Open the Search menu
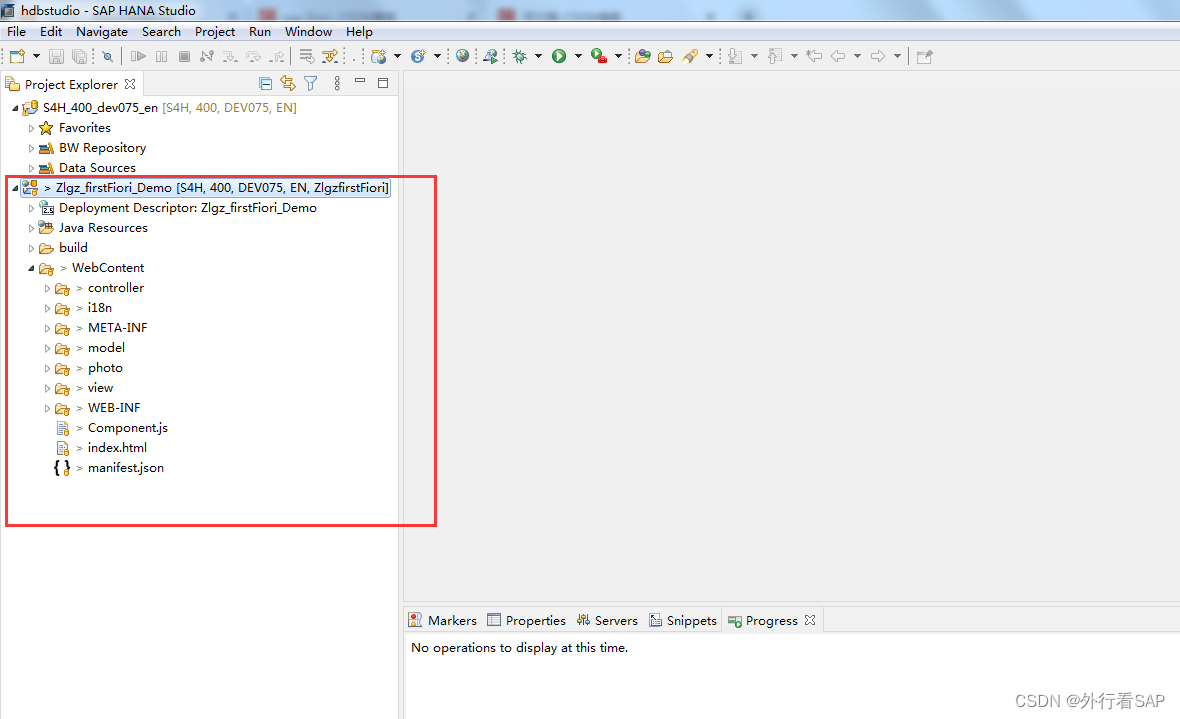Viewport: 1180px width, 719px height. point(161,32)
